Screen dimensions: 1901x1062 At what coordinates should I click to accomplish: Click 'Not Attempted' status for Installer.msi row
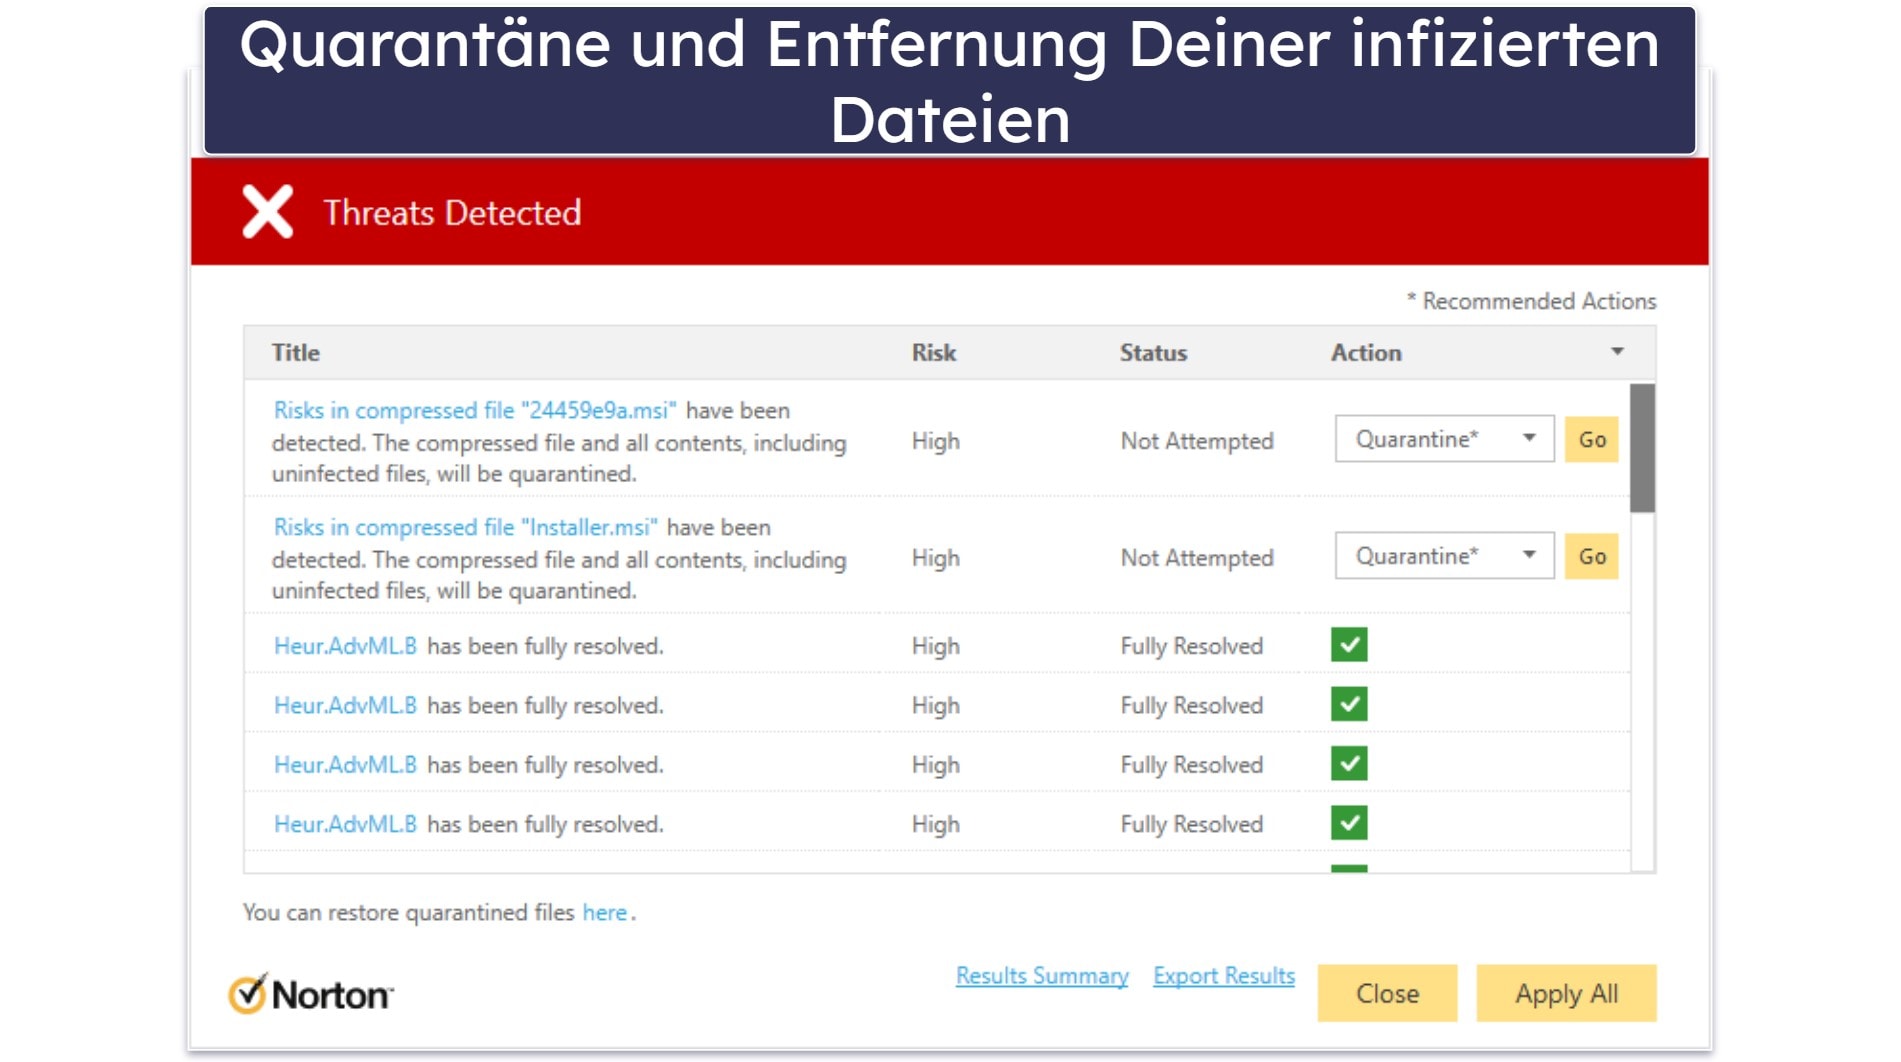tap(1197, 558)
